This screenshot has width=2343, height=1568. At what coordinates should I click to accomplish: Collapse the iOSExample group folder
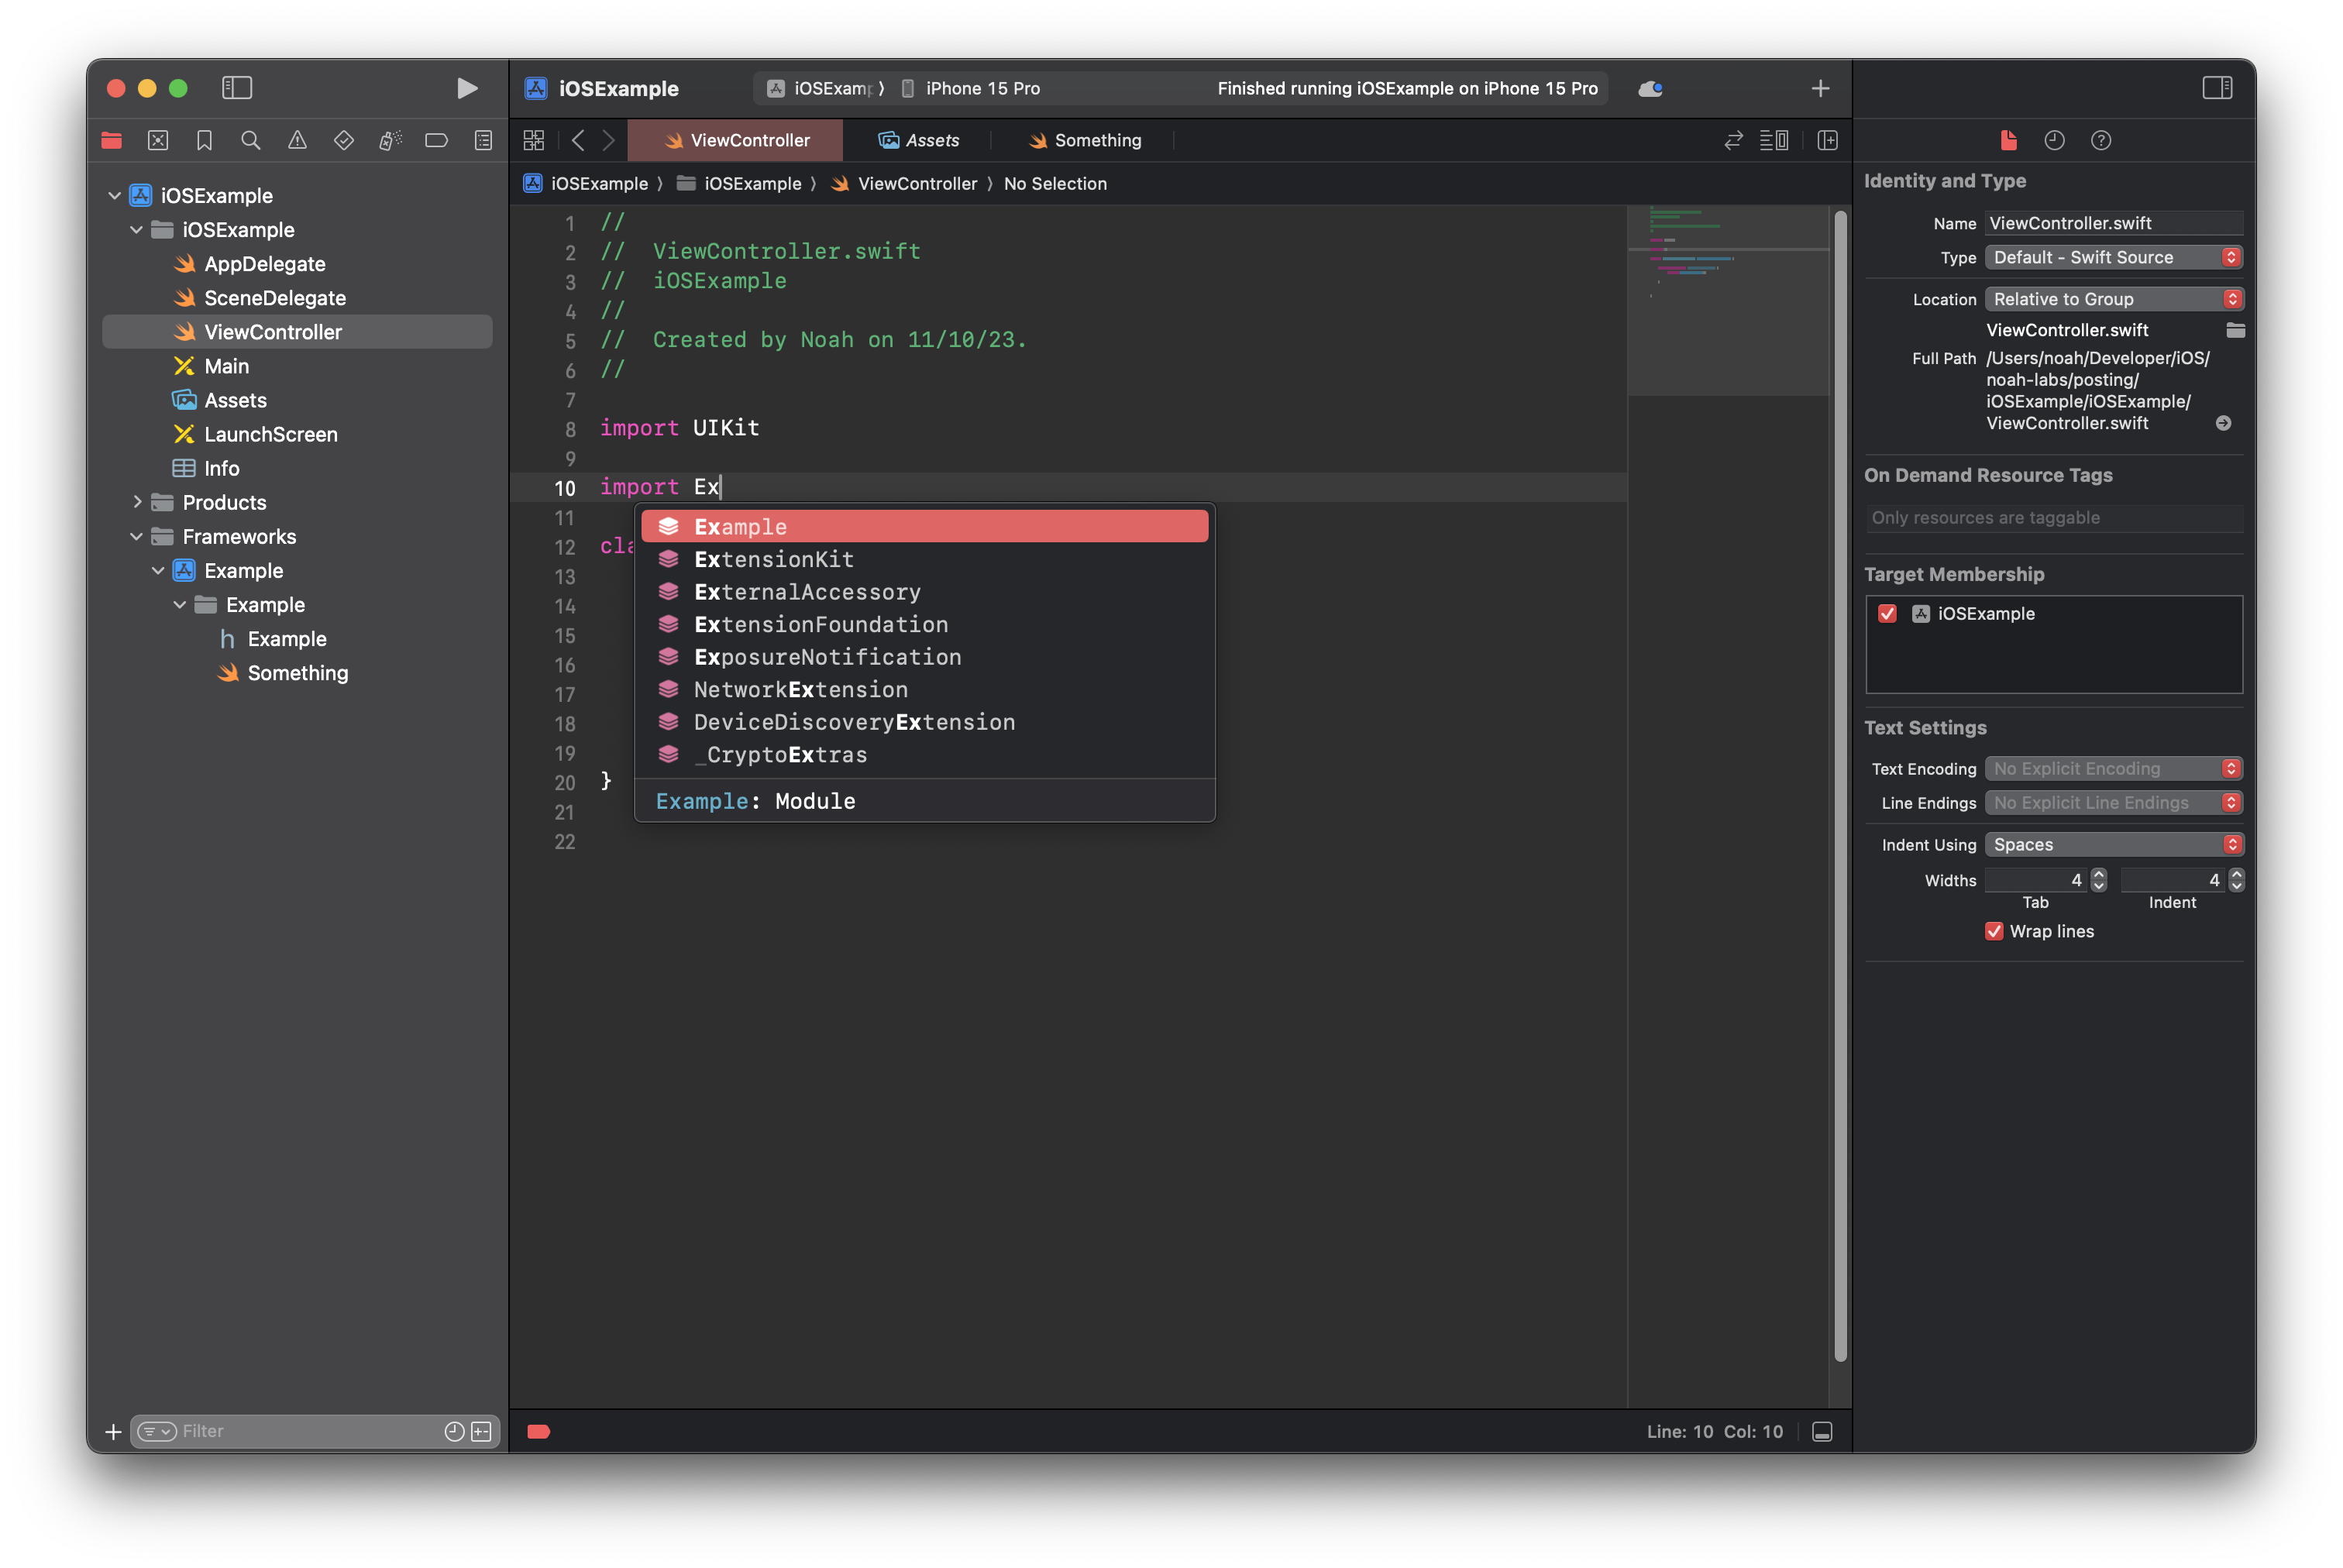(137, 230)
